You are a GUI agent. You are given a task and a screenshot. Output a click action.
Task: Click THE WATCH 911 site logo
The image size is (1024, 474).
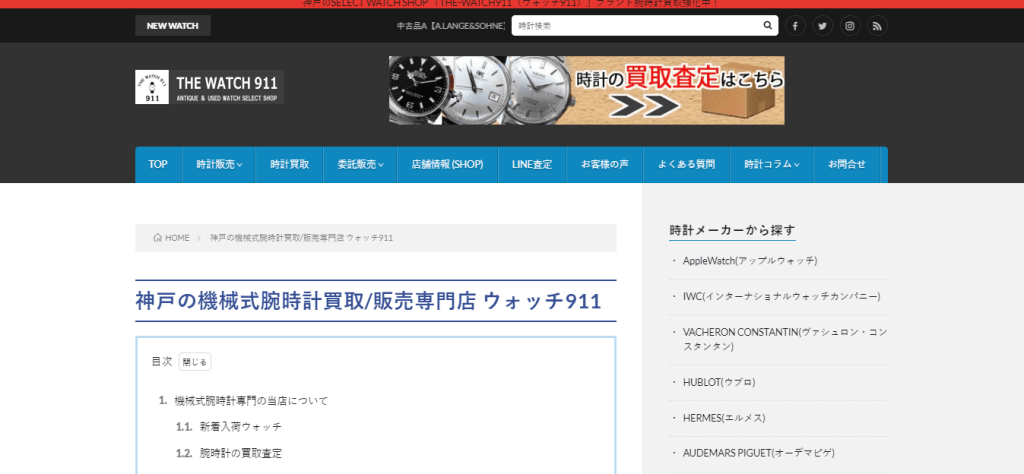click(210, 87)
